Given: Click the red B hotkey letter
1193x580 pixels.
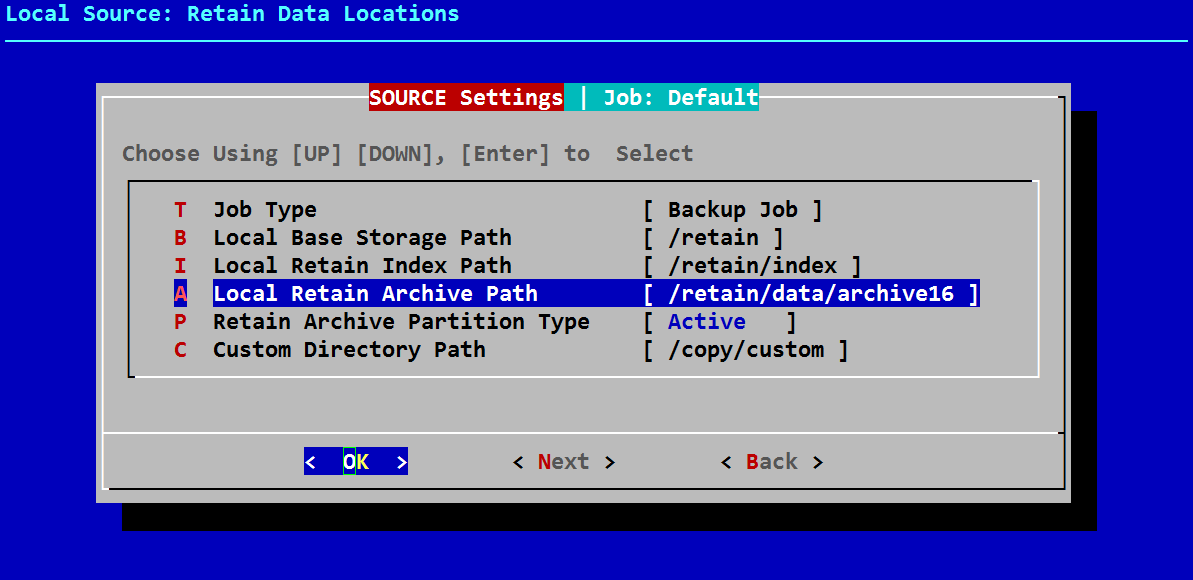Looking at the screenshot, I should pyautogui.click(x=180, y=238).
